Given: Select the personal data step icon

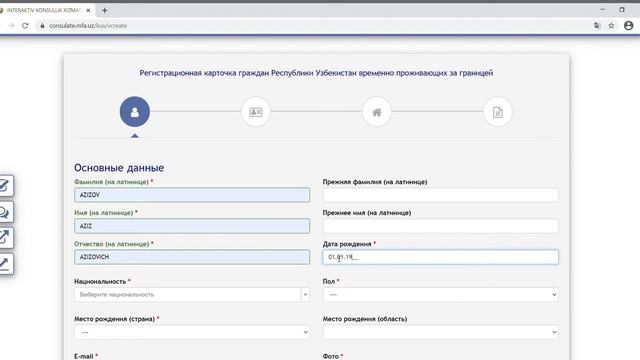Looking at the screenshot, I should (x=135, y=112).
